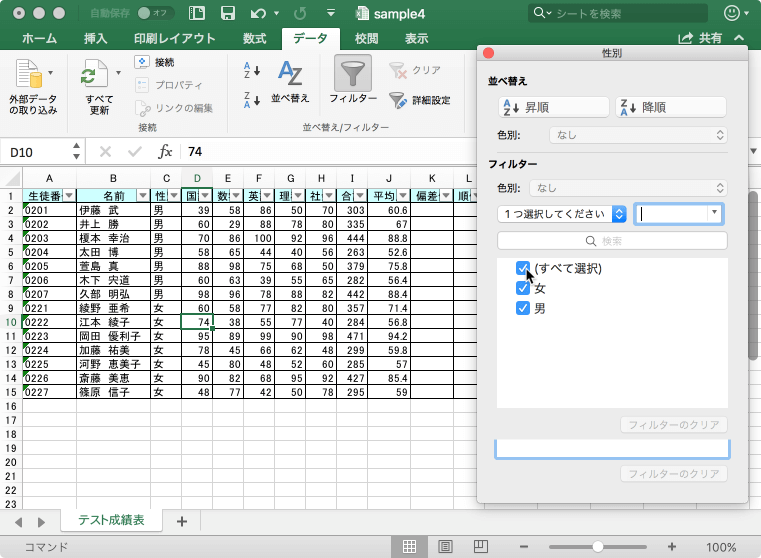Click the クリア filter icon

pos(397,71)
